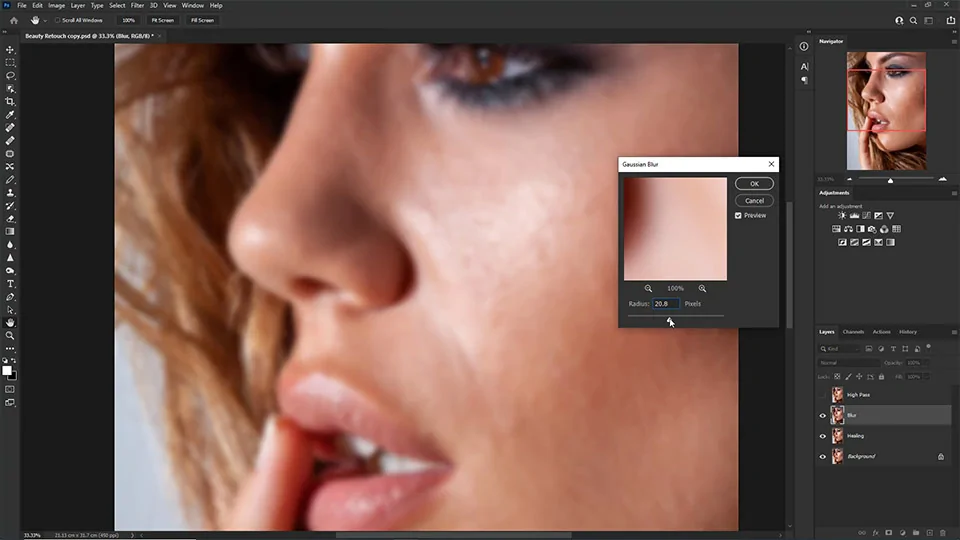960x540 pixels.
Task: Open the Image menu
Action: point(56,6)
